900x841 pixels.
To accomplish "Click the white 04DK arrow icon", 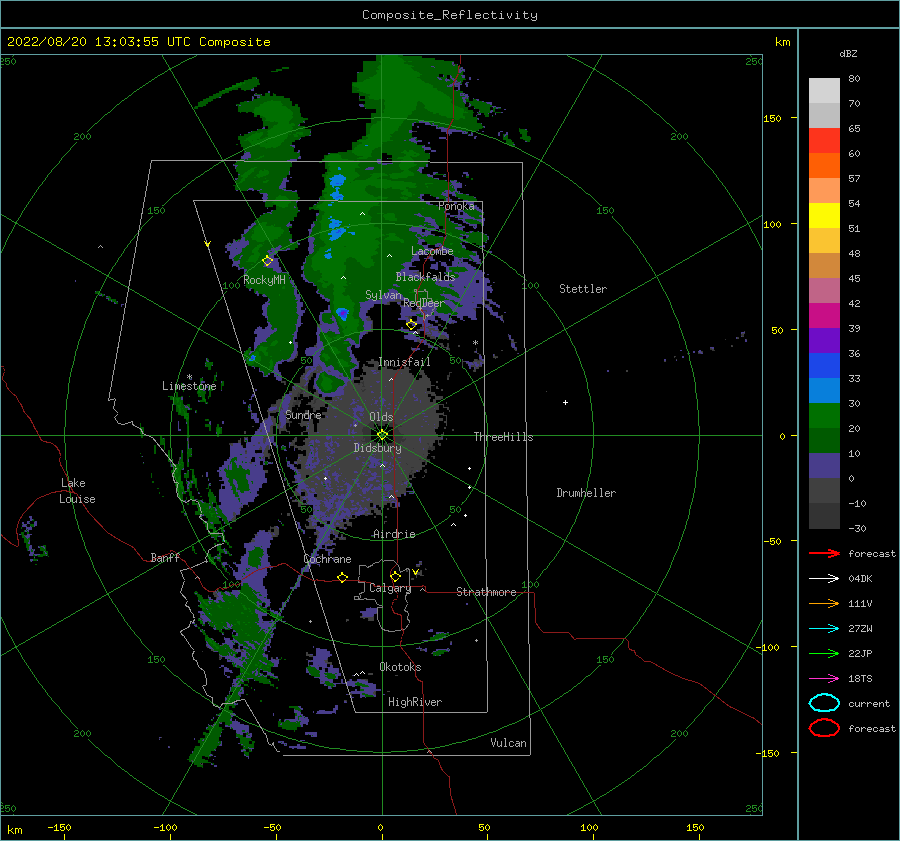I will (x=824, y=579).
